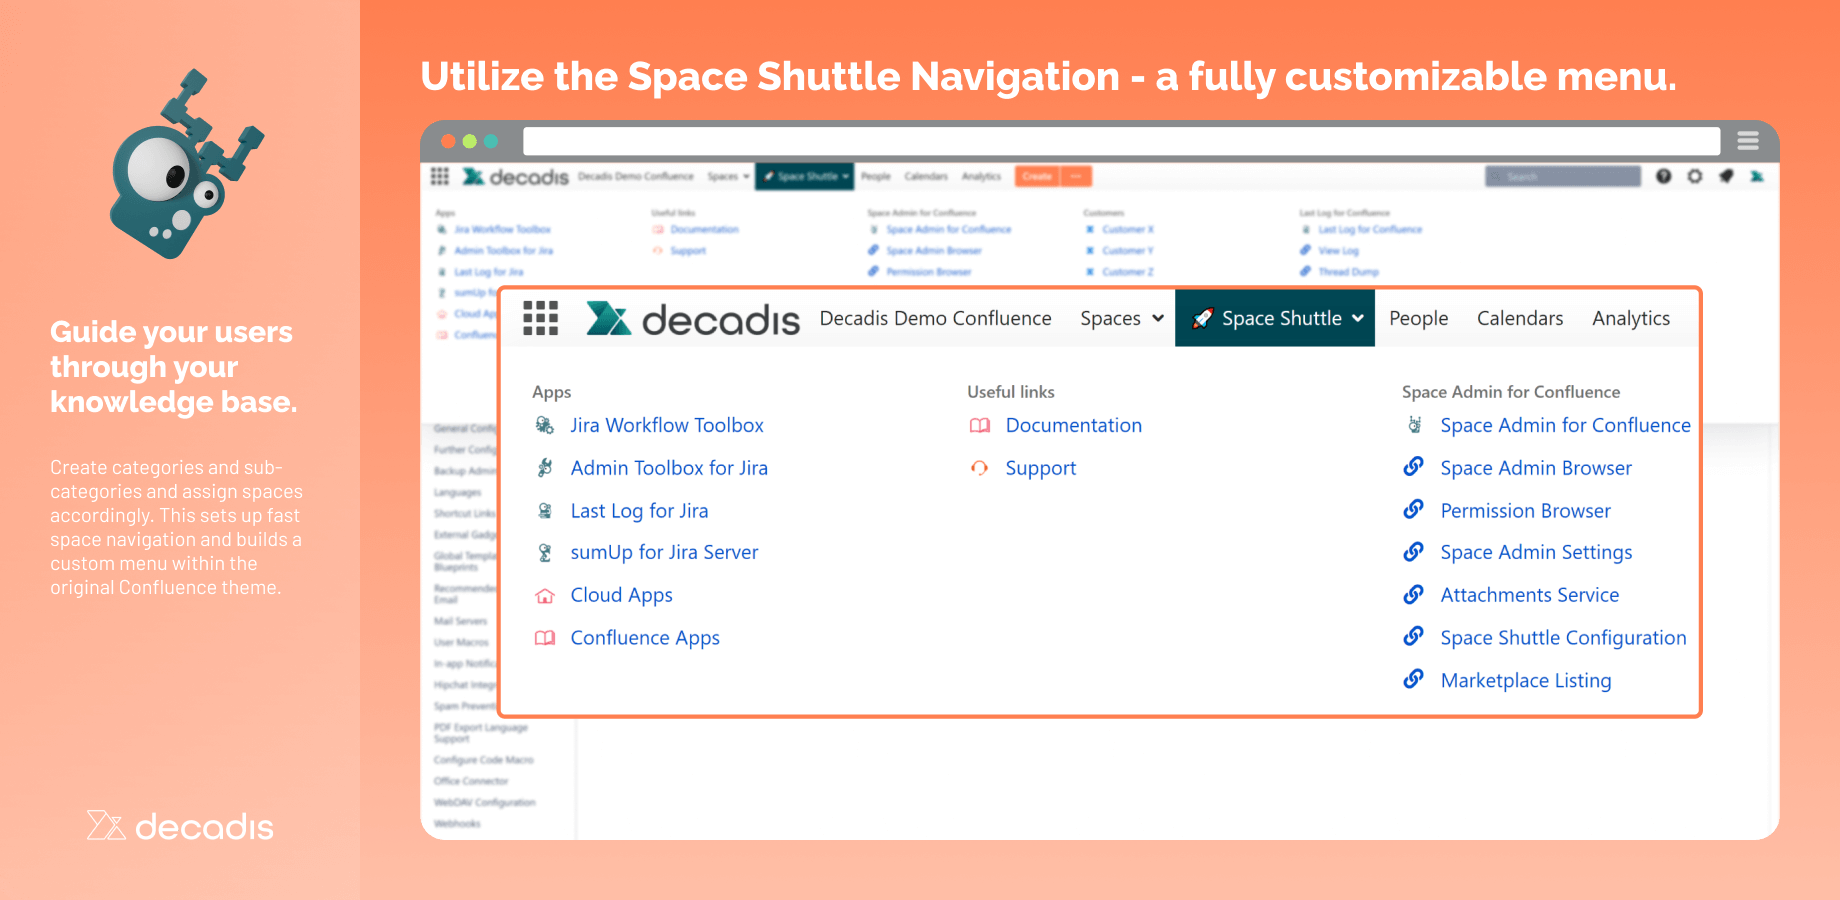
Task: Select Languages in the admin sidebar
Action: point(457,492)
